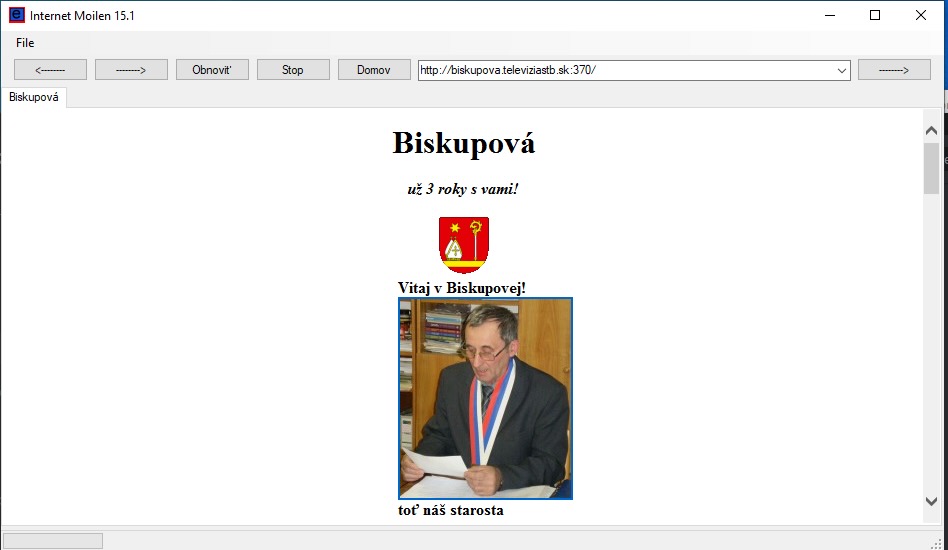Image resolution: width=948 pixels, height=550 pixels.
Task: Go back with the left arrow button
Action: tap(50, 70)
